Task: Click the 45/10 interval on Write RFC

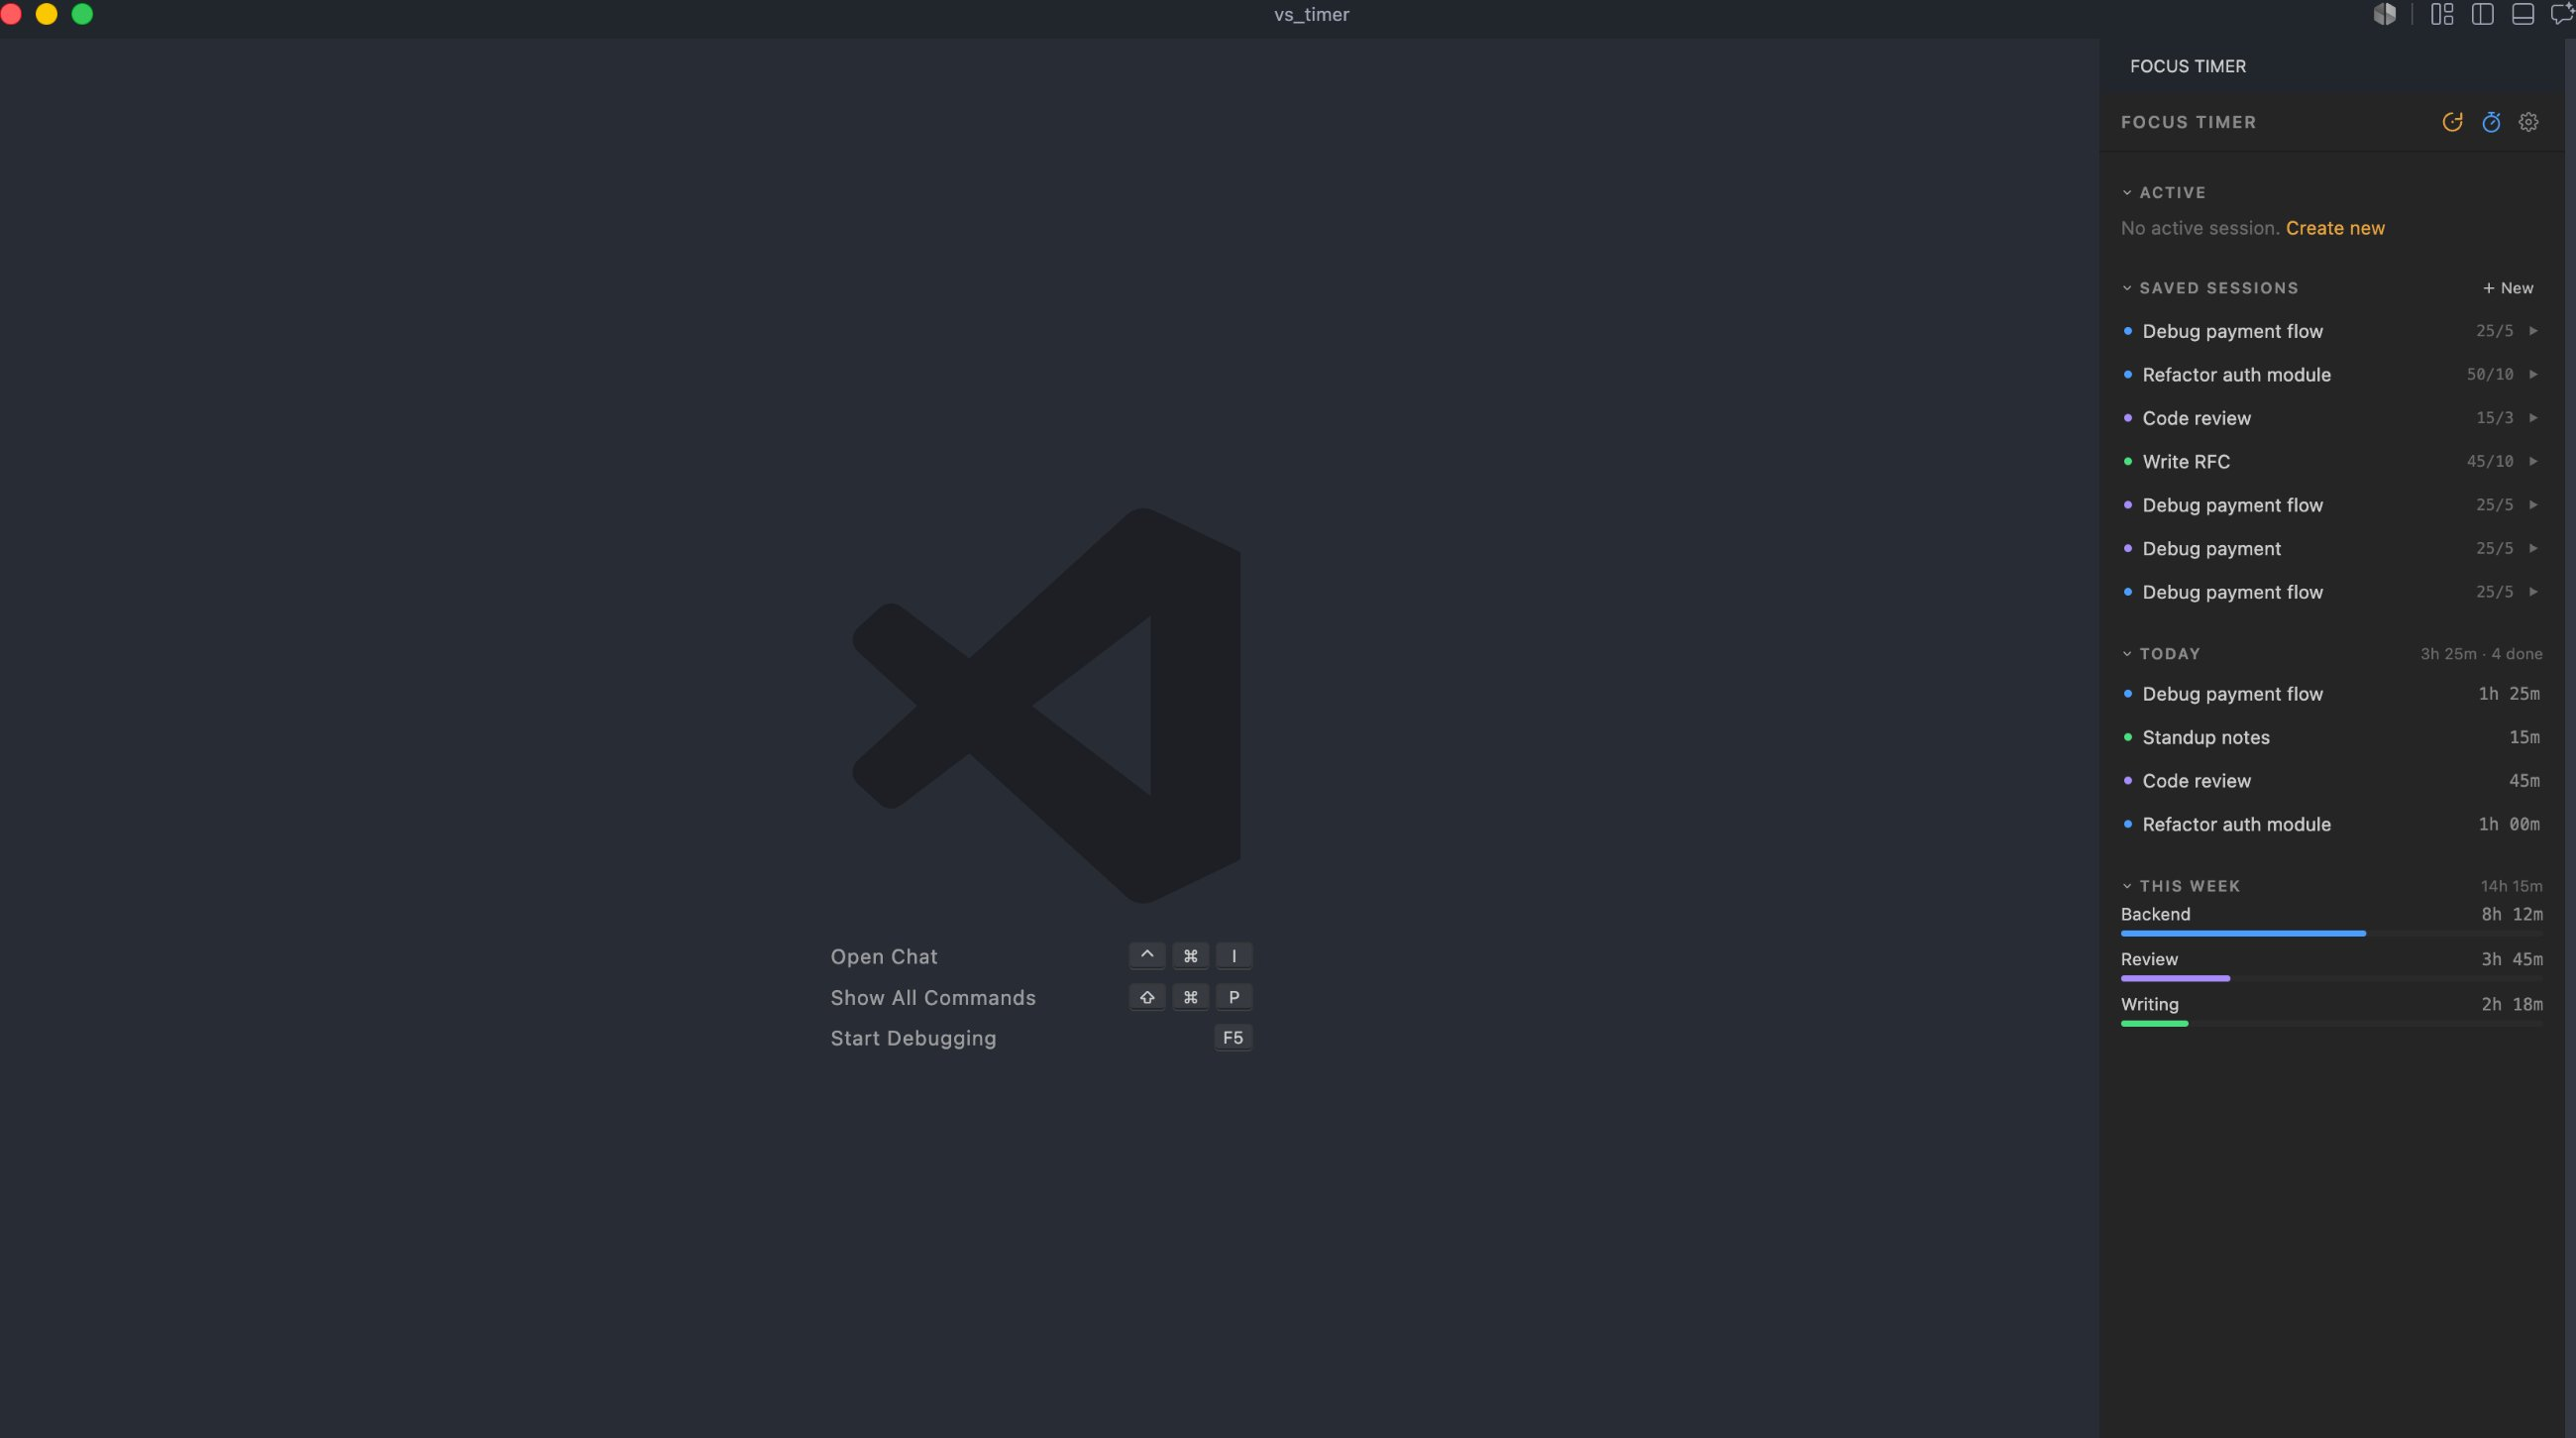Action: [x=2489, y=461]
